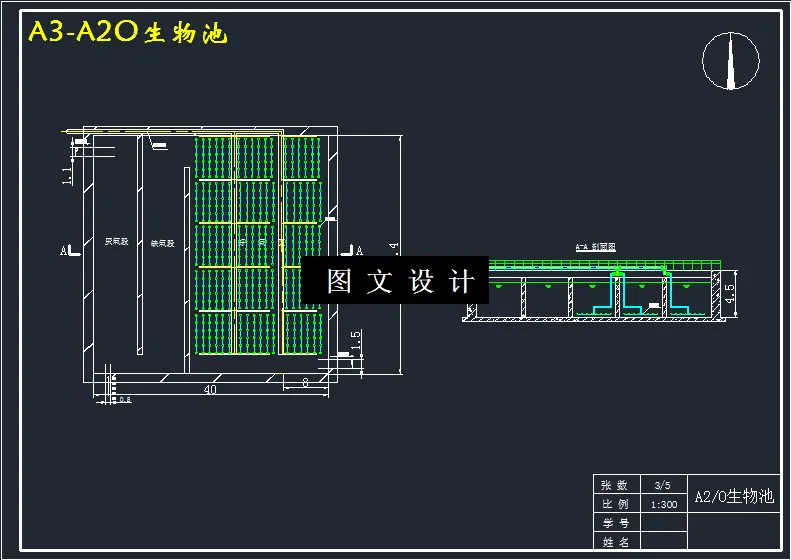The image size is (791, 560).
Task: Select the "厌氧段" zone label
Action: tap(117, 242)
